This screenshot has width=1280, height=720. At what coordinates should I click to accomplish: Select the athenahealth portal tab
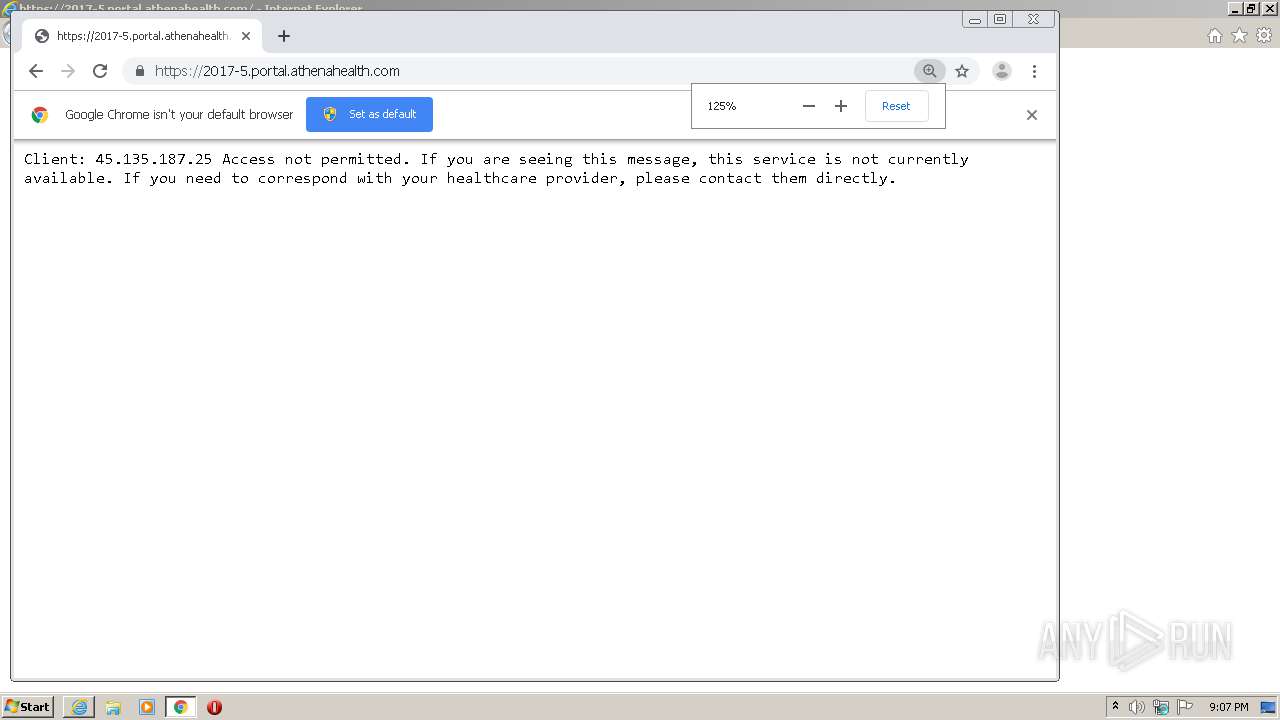coord(142,36)
